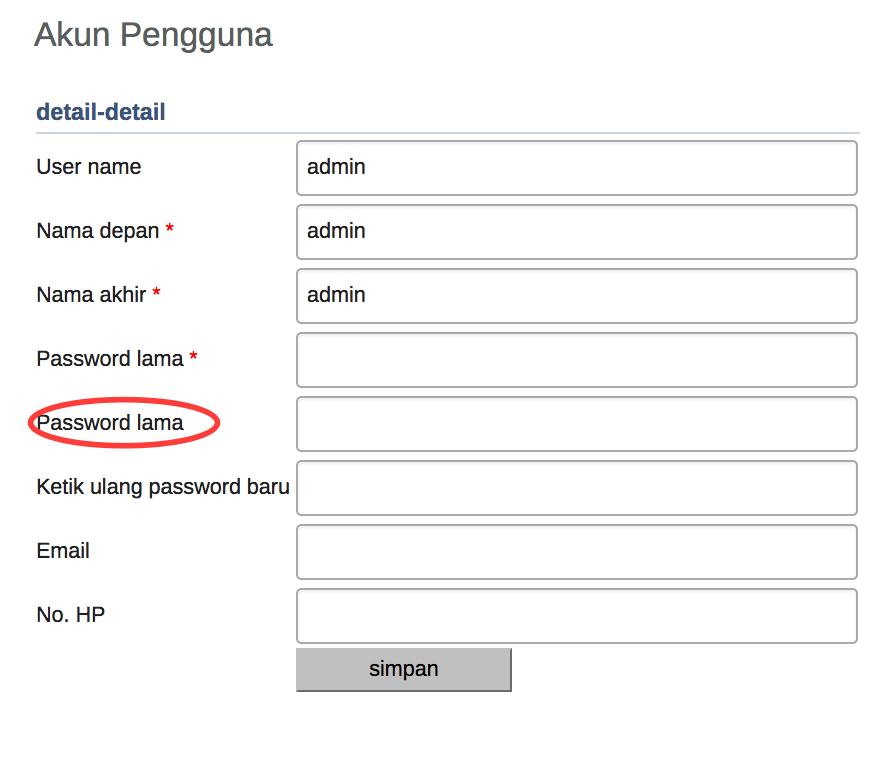Select the Nama depan label text
Viewport: 892px width, 766px height.
98,231
